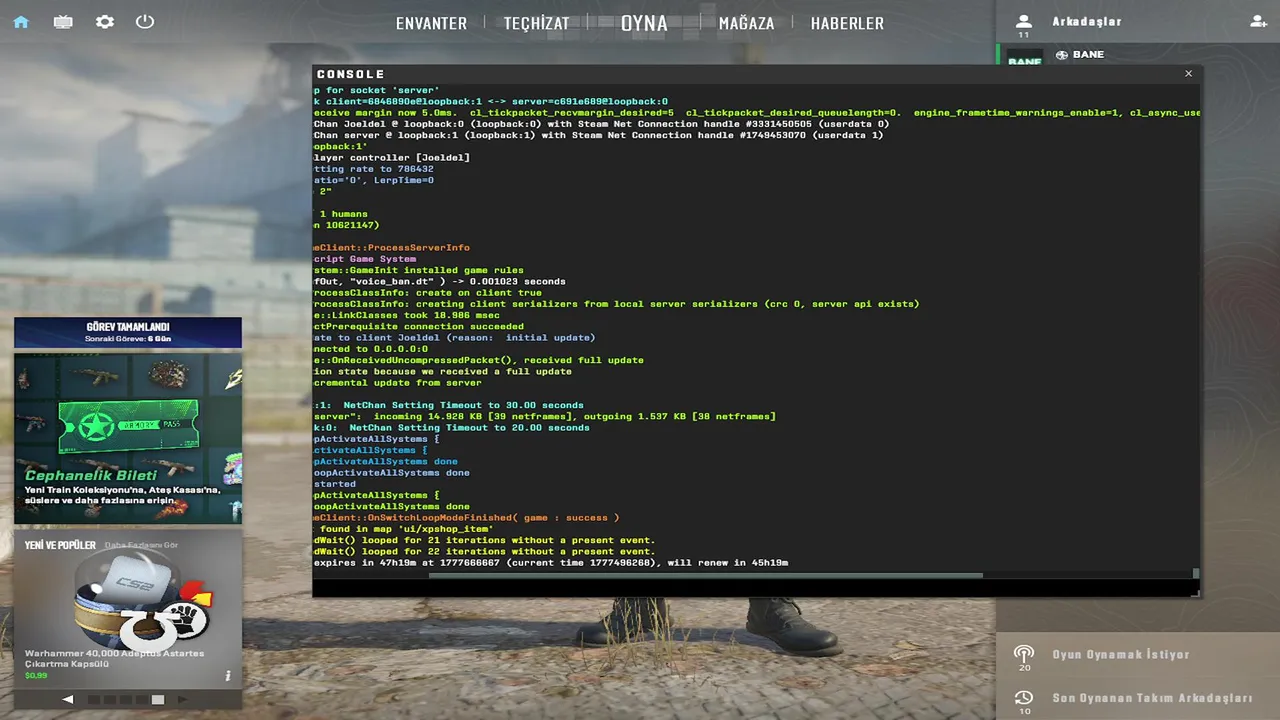Image resolution: width=1280 pixels, height=720 pixels.
Task: Open the MAĞAZA tab
Action: click(x=746, y=23)
